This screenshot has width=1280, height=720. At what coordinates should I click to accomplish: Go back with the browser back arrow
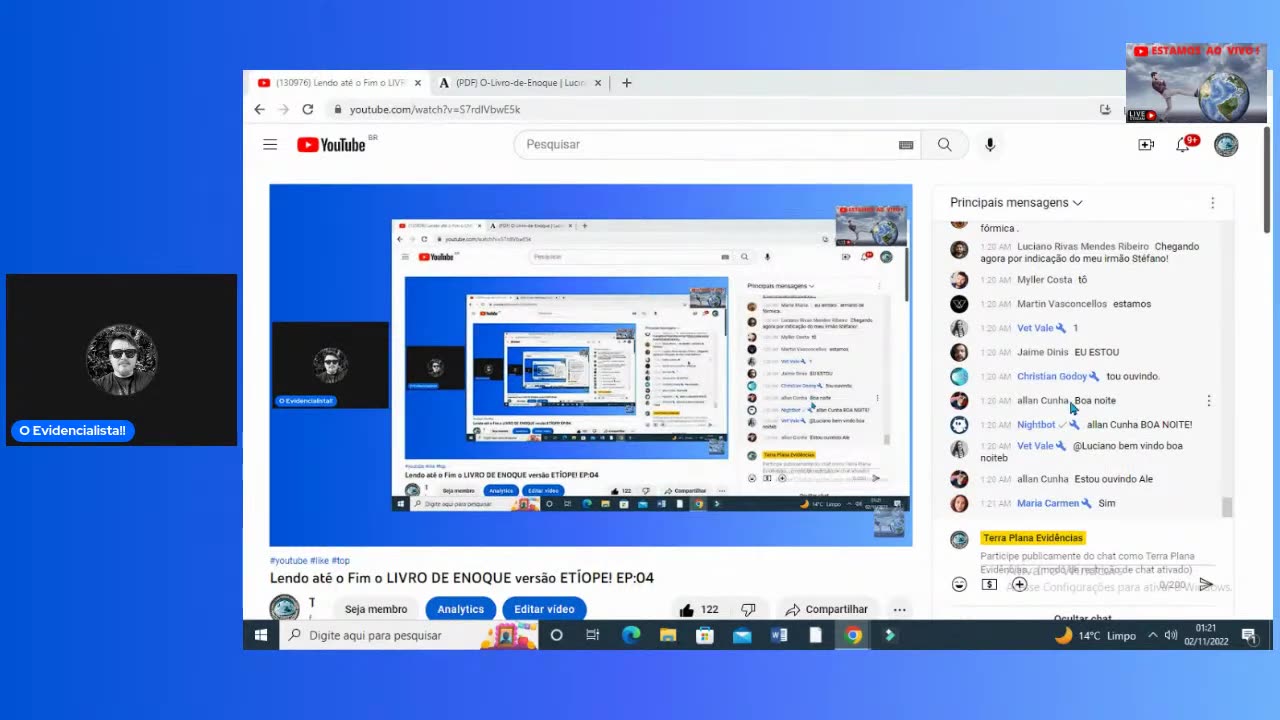260,109
